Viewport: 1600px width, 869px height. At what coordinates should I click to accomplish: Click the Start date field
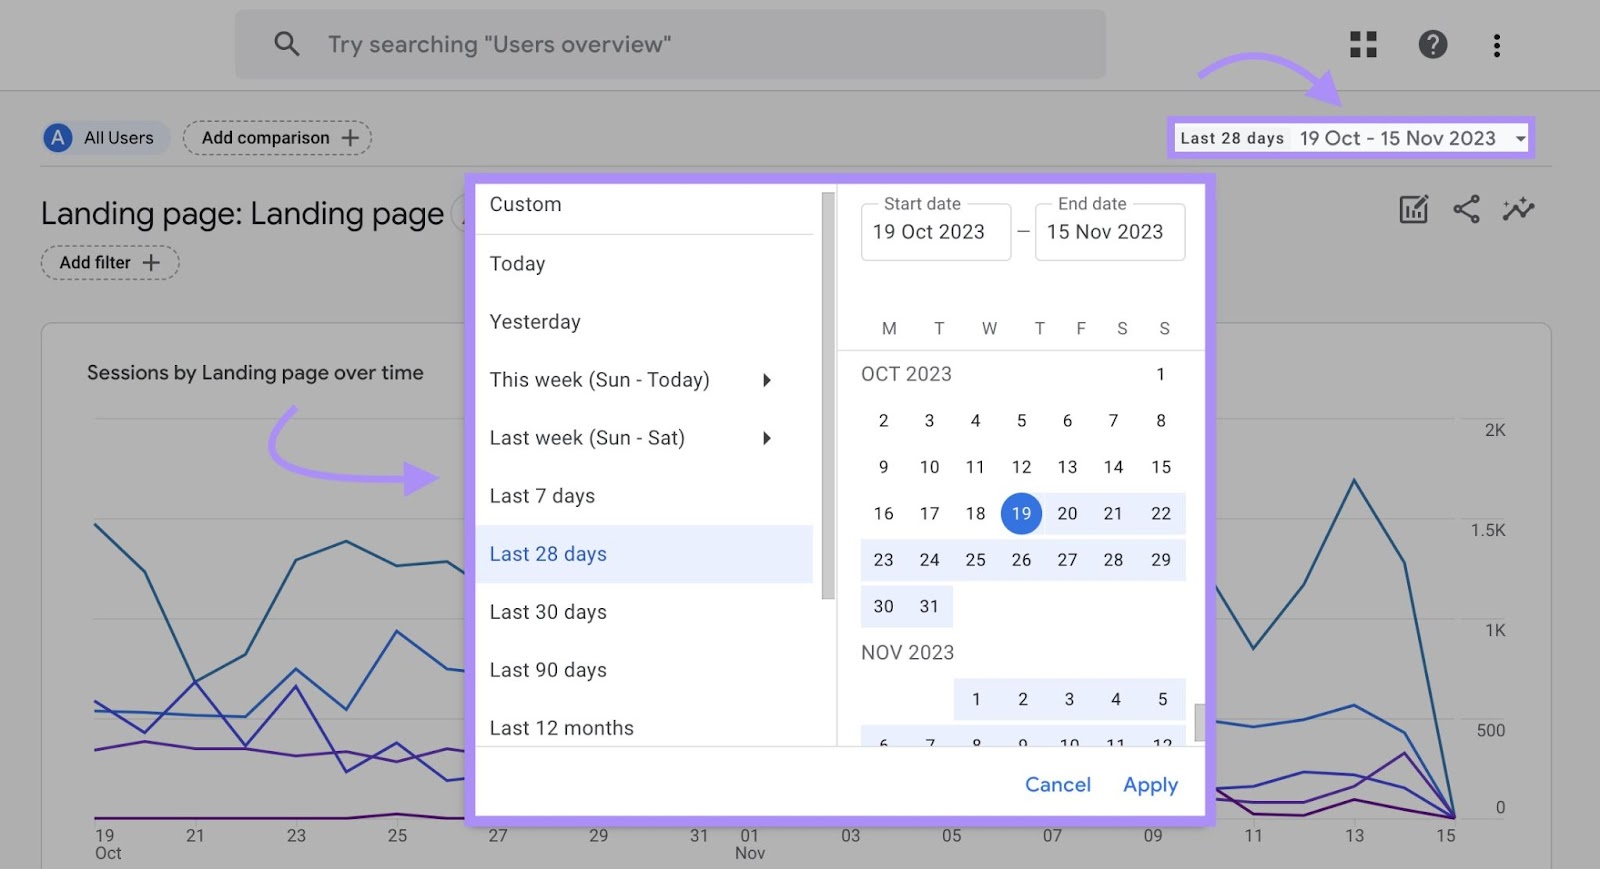coord(936,232)
